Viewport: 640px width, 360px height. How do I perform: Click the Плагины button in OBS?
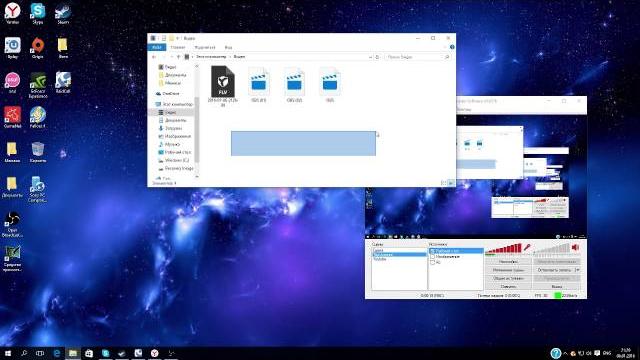(x=508, y=287)
